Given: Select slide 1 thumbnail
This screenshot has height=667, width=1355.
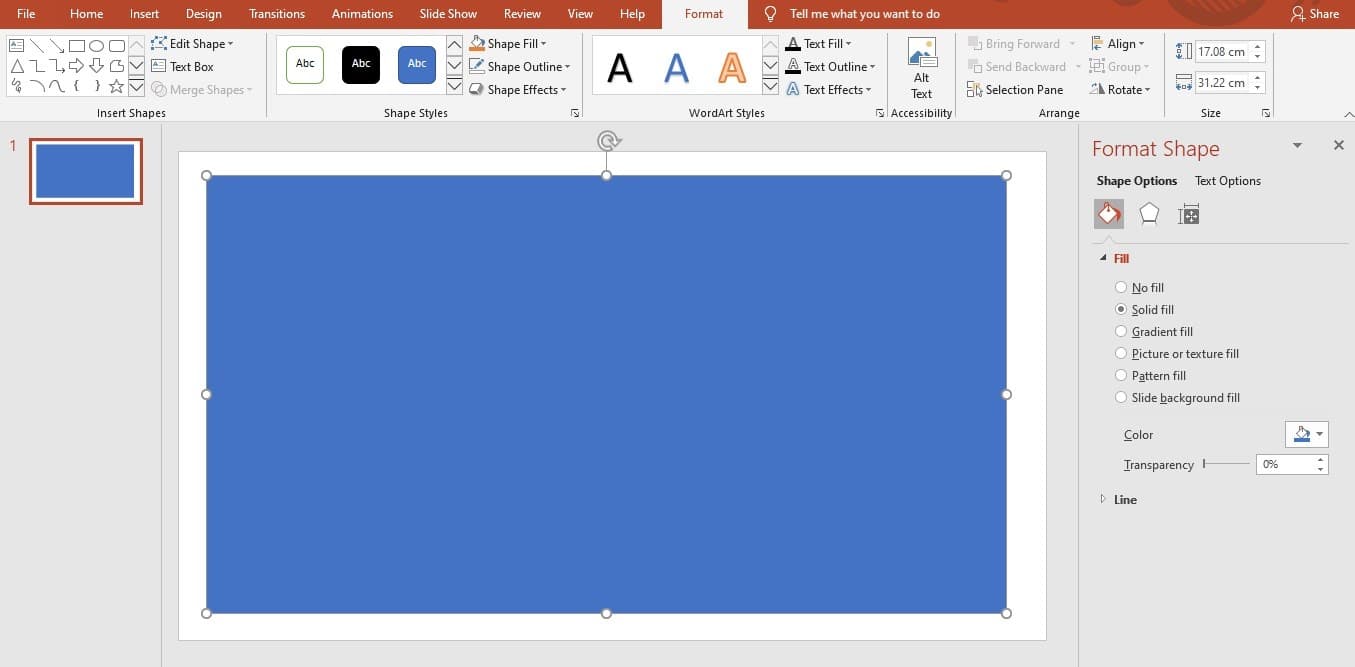Looking at the screenshot, I should pyautogui.click(x=85, y=171).
